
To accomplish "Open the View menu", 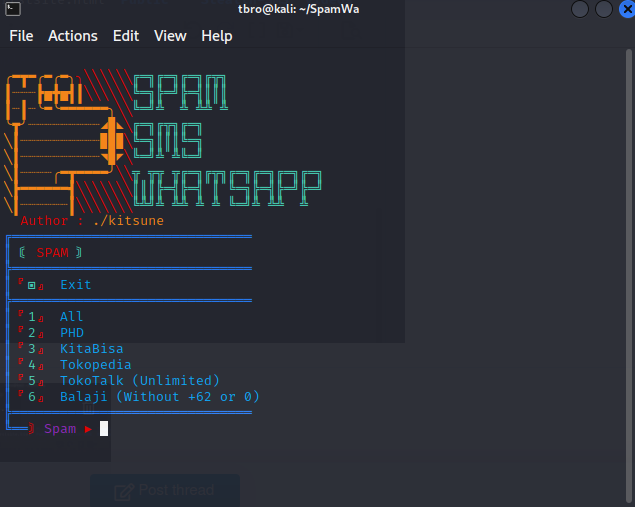I will coord(170,36).
